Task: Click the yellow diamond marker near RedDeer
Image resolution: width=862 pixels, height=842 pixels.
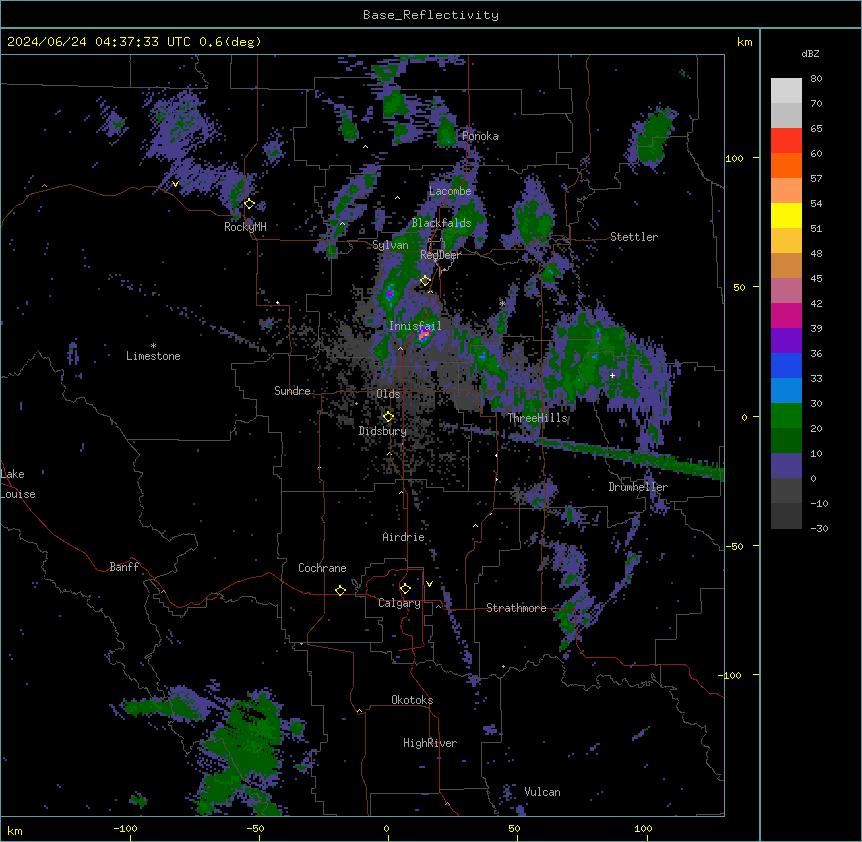Action: 425,281
